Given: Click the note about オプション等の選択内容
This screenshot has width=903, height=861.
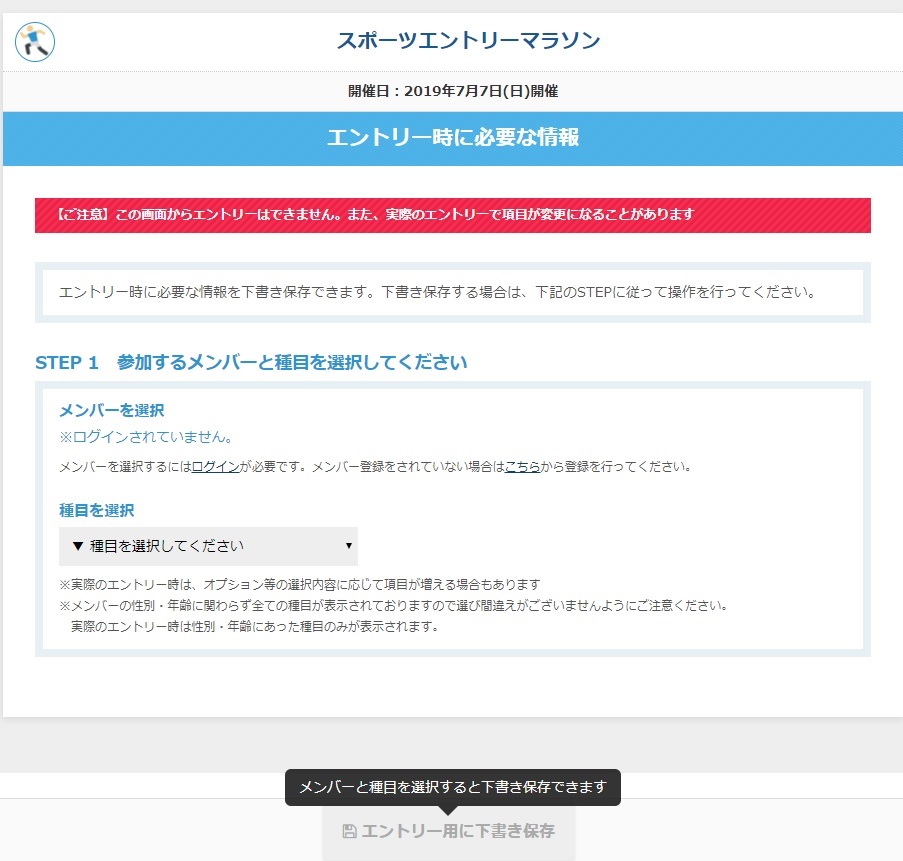Looking at the screenshot, I should click(300, 584).
